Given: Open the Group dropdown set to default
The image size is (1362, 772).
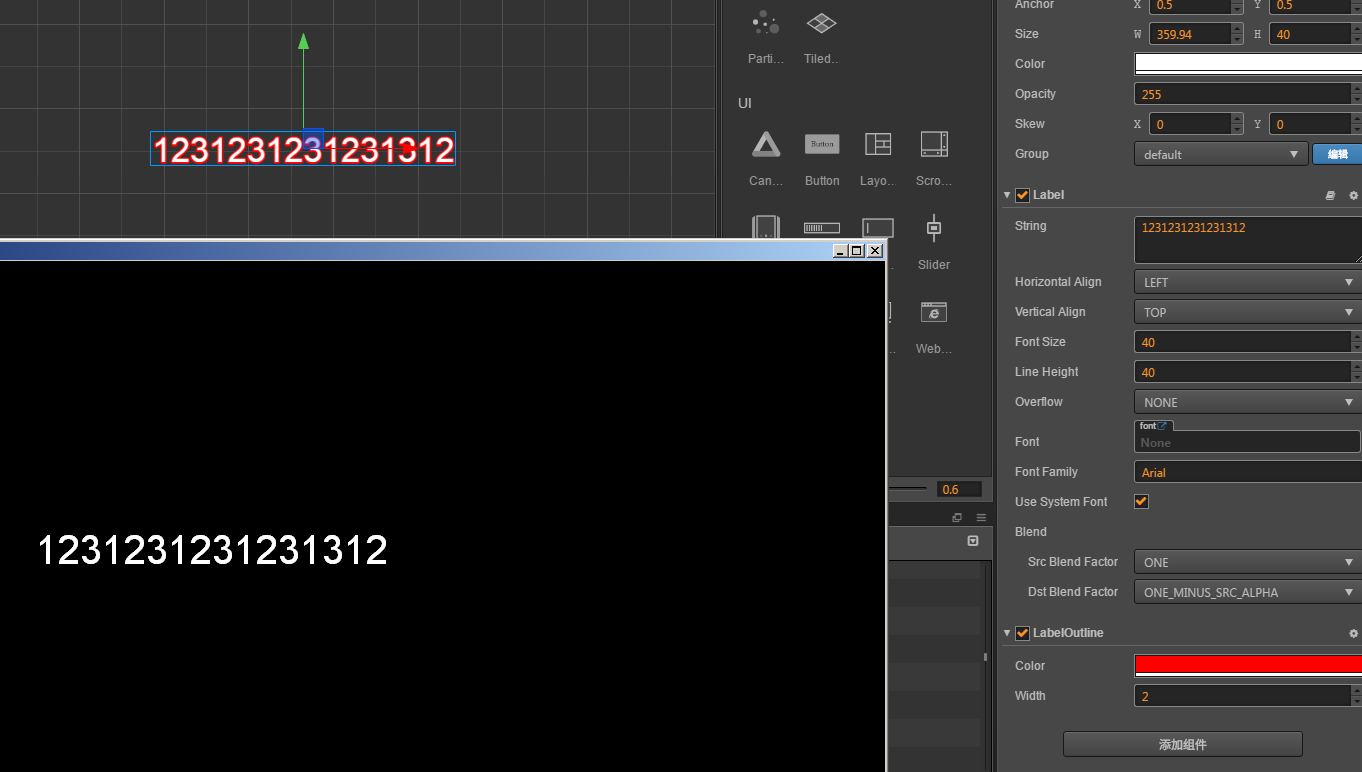Looking at the screenshot, I should click(1220, 154).
